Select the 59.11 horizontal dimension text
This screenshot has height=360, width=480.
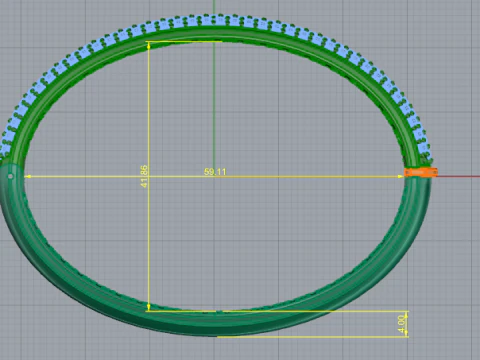point(215,172)
